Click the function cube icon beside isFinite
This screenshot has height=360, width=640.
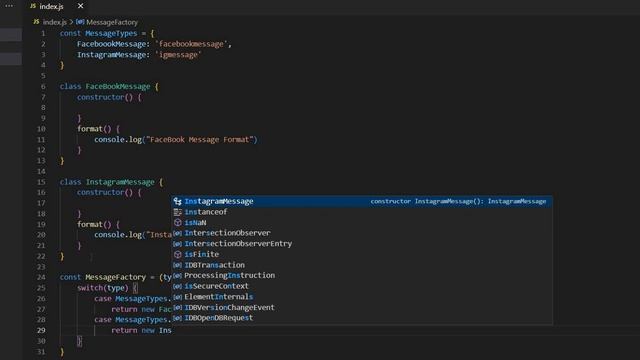[x=178, y=254]
